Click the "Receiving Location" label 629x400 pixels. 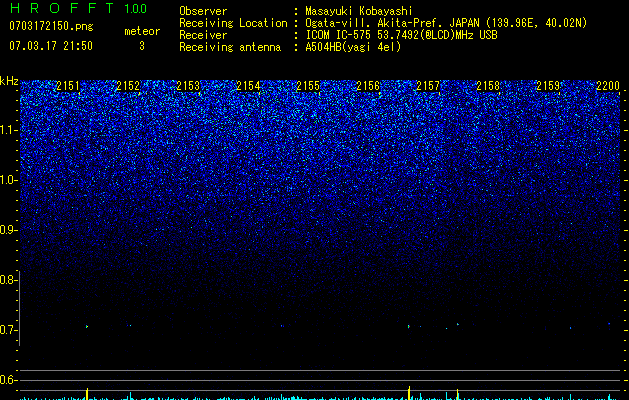coord(233,23)
